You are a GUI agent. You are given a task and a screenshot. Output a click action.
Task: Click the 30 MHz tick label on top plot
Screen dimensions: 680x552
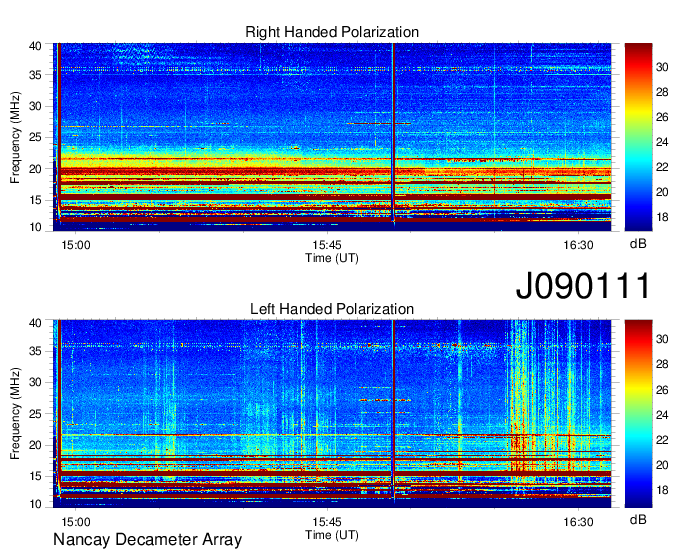pos(35,106)
